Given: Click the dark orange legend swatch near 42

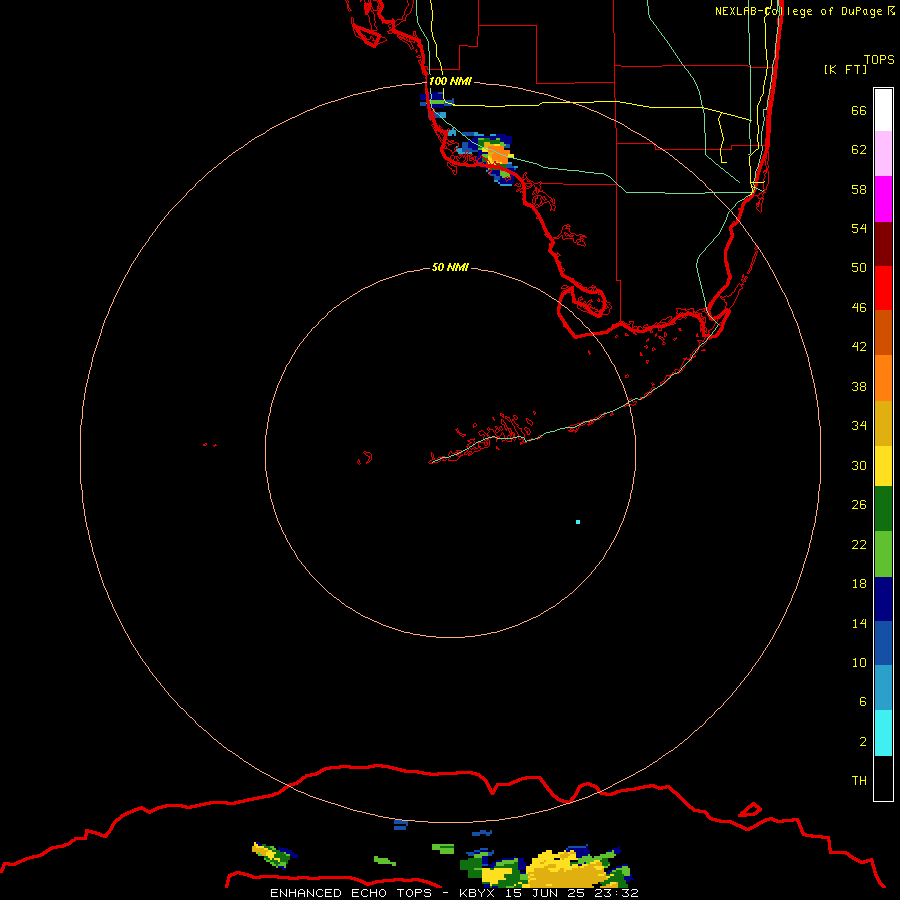Looking at the screenshot, I should coord(883,332).
